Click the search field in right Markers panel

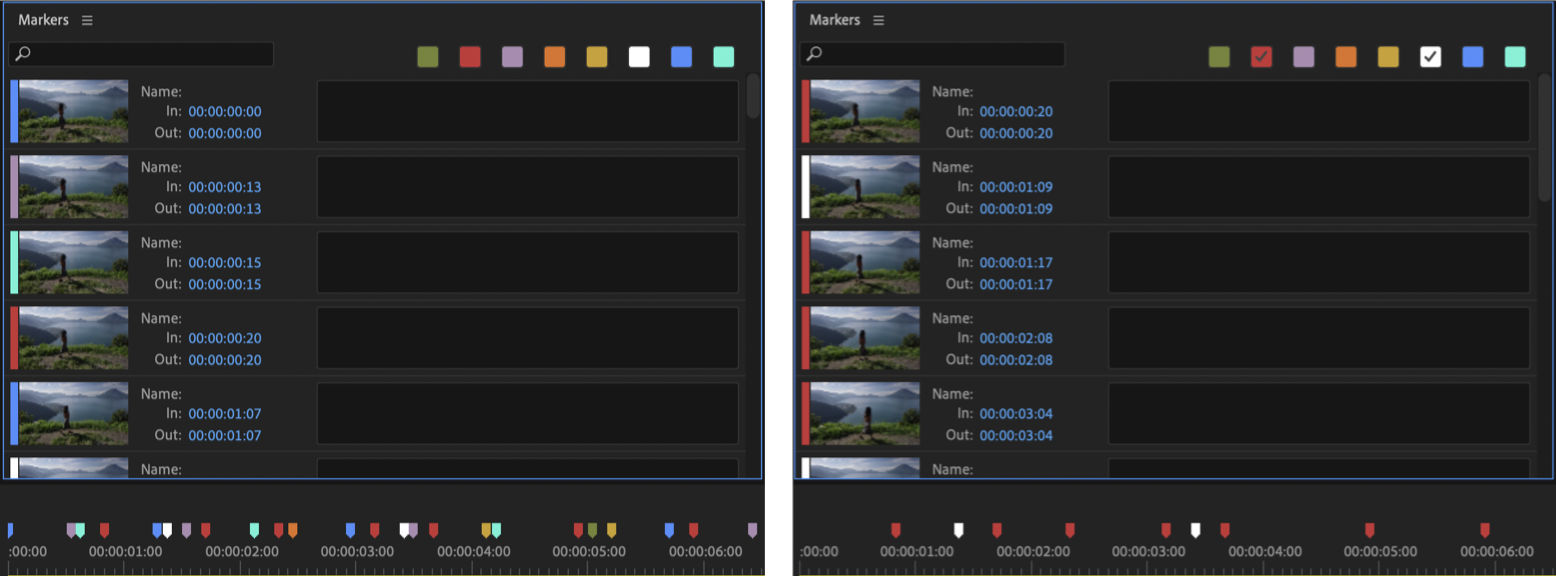pos(932,54)
